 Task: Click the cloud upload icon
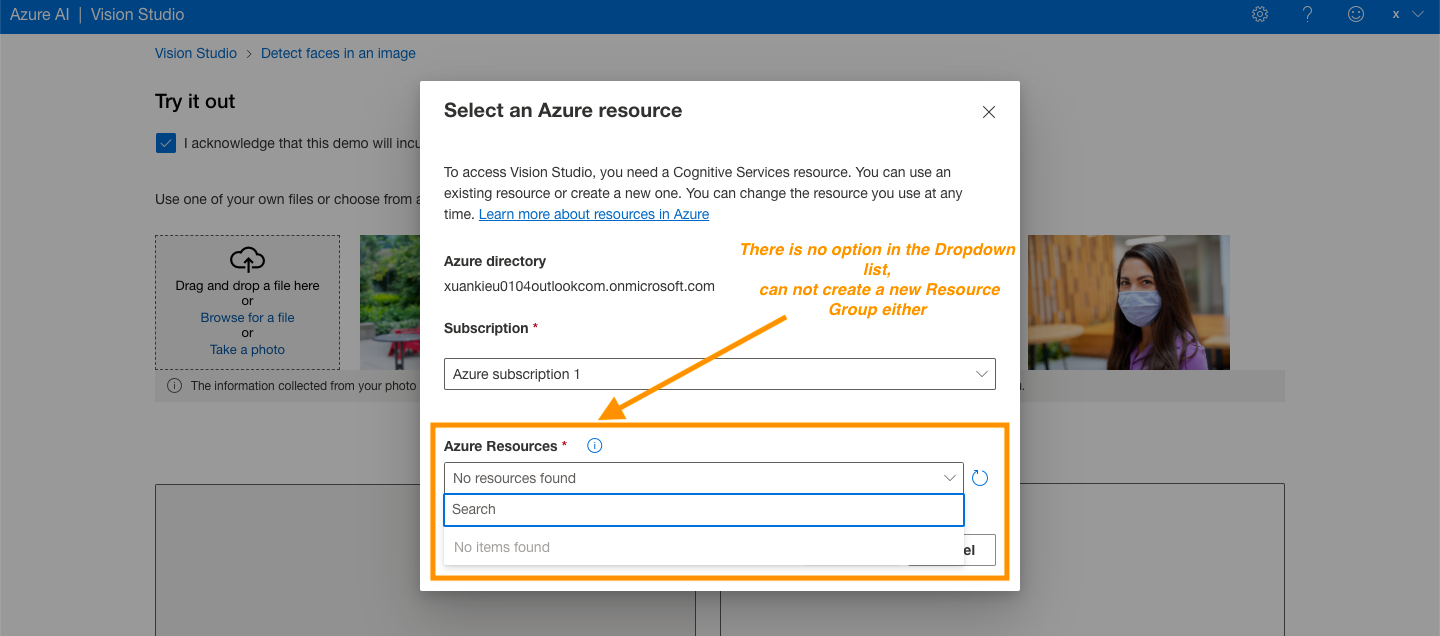[247, 259]
